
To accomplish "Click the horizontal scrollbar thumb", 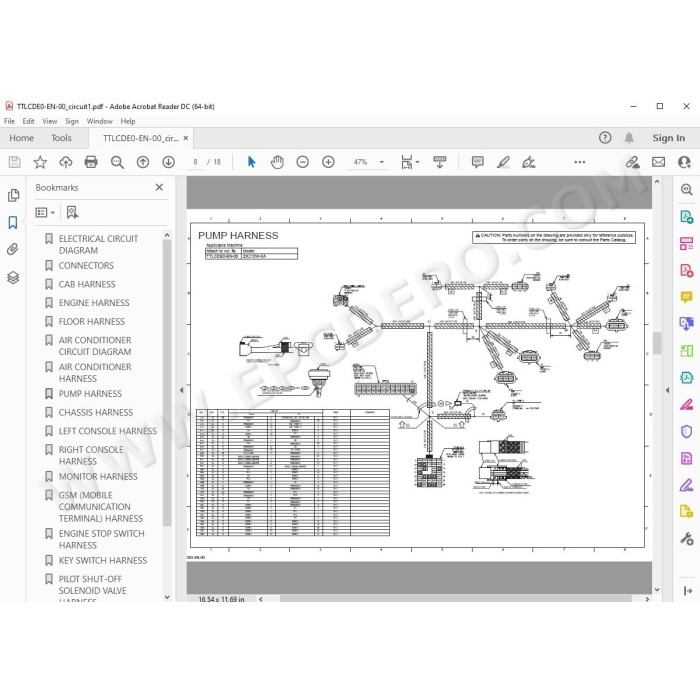I will (x=456, y=599).
